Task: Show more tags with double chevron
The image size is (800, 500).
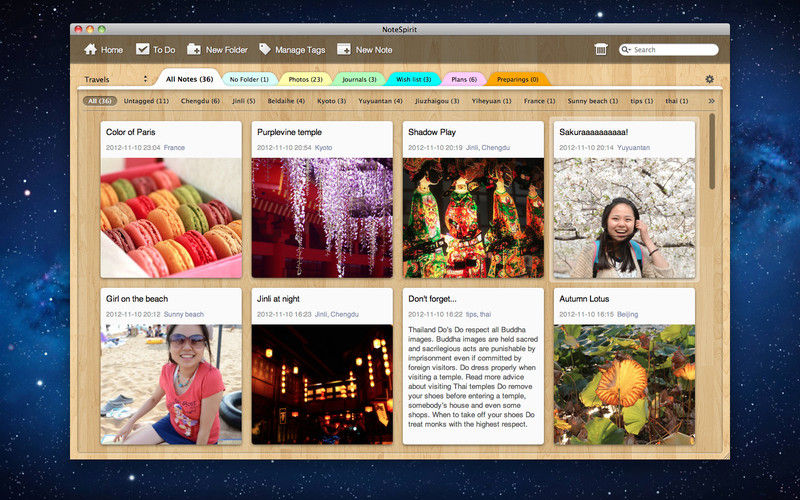Action: coord(711,101)
